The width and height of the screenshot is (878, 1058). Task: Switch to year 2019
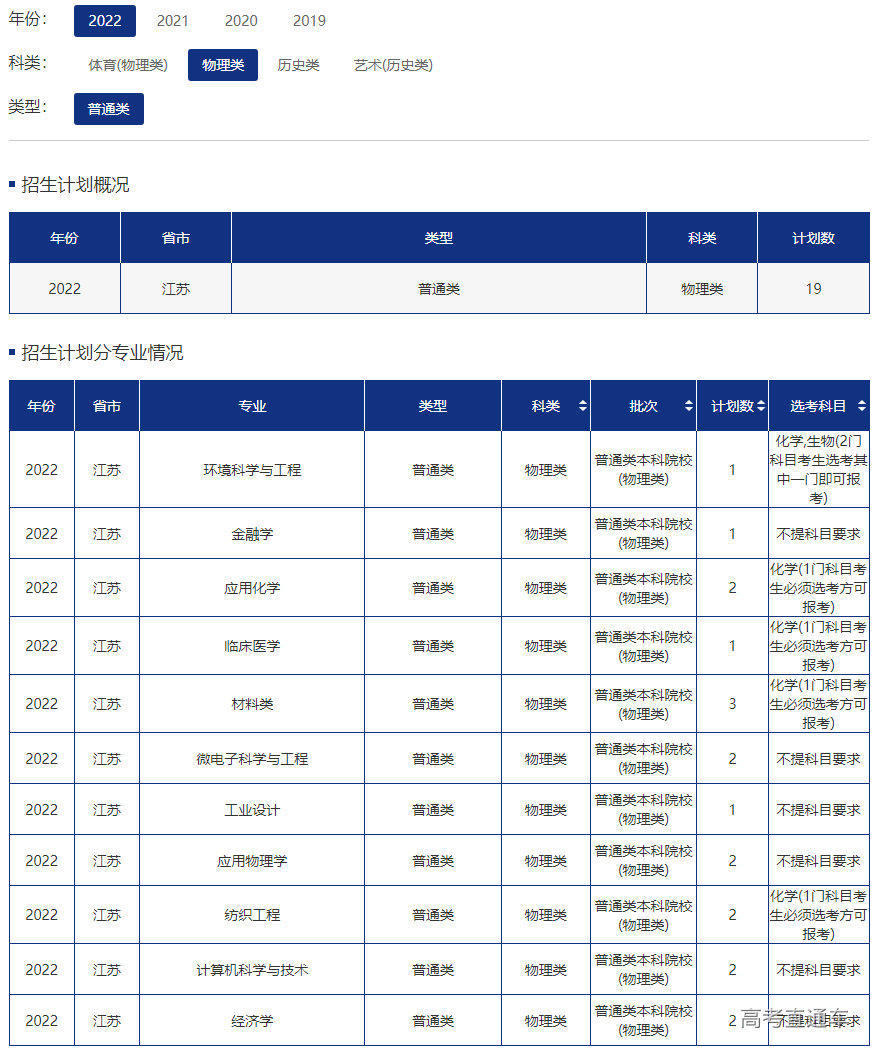309,21
